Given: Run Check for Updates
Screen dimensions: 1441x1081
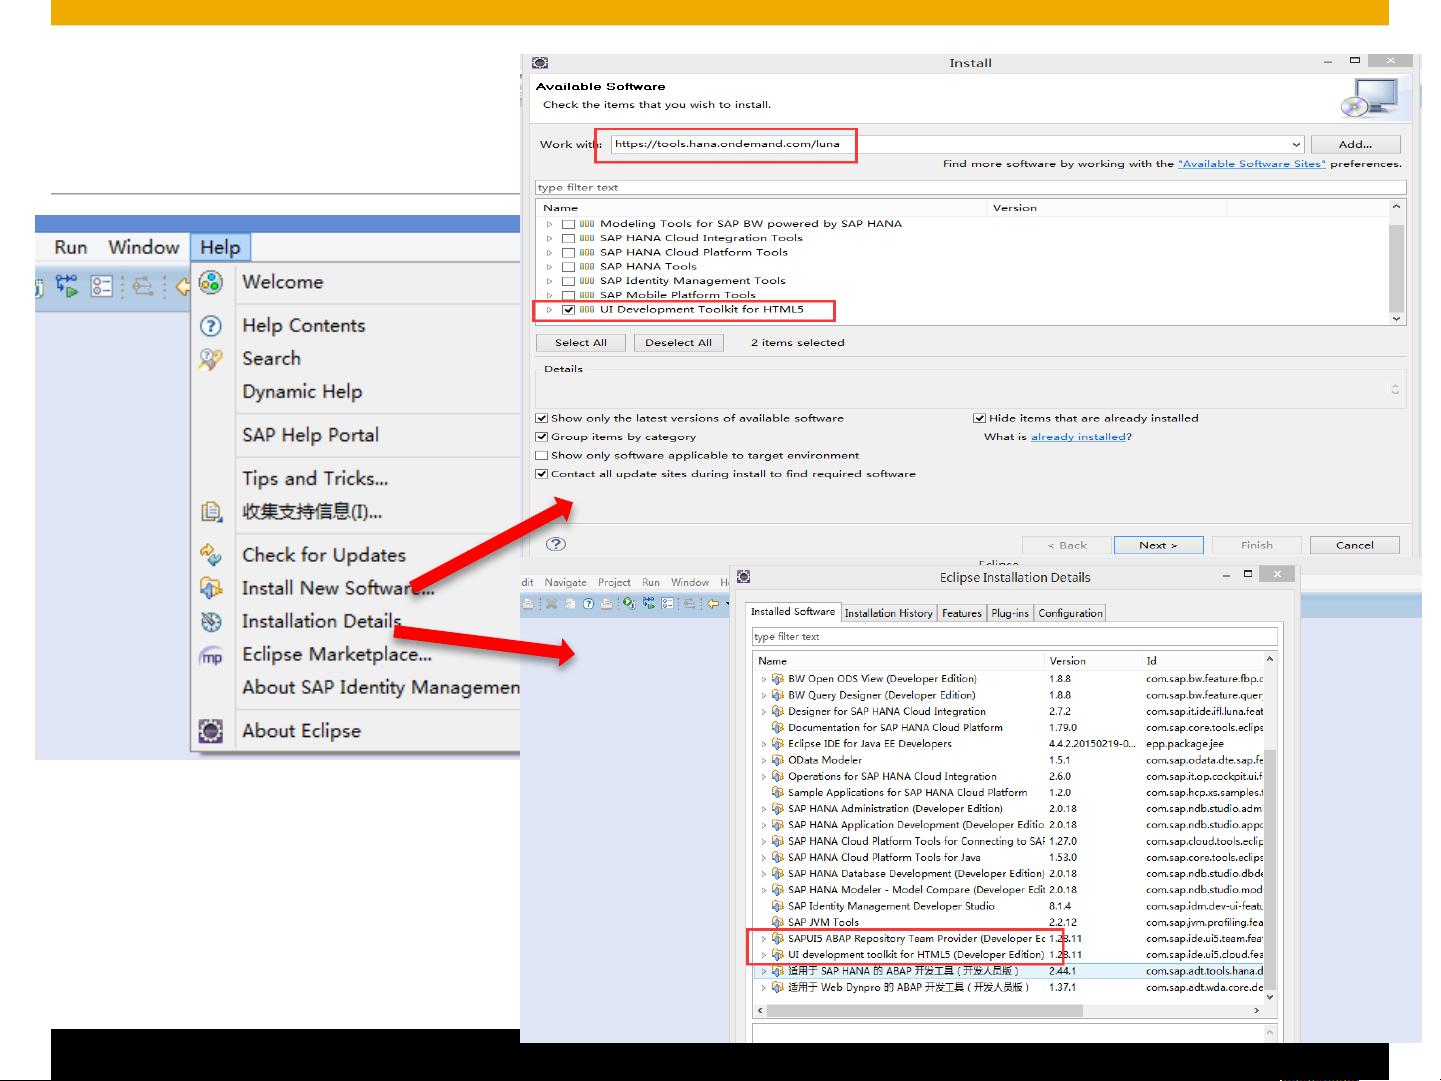Looking at the screenshot, I should tap(324, 555).
